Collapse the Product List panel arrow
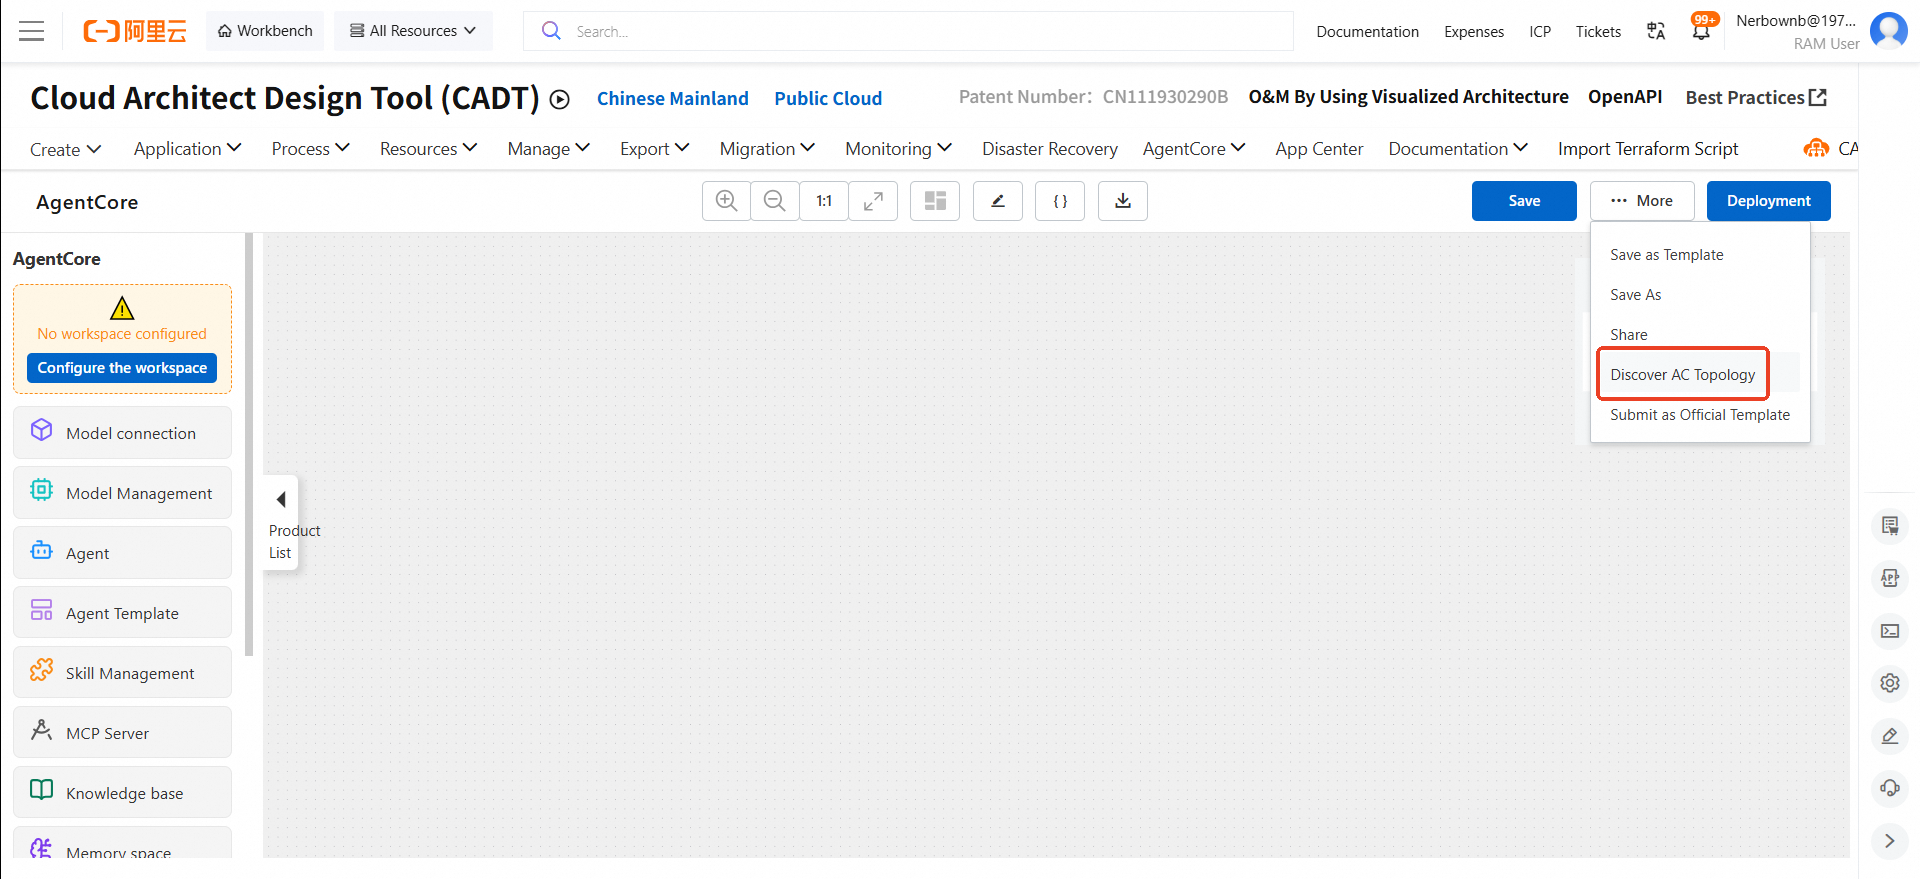 pos(281,499)
